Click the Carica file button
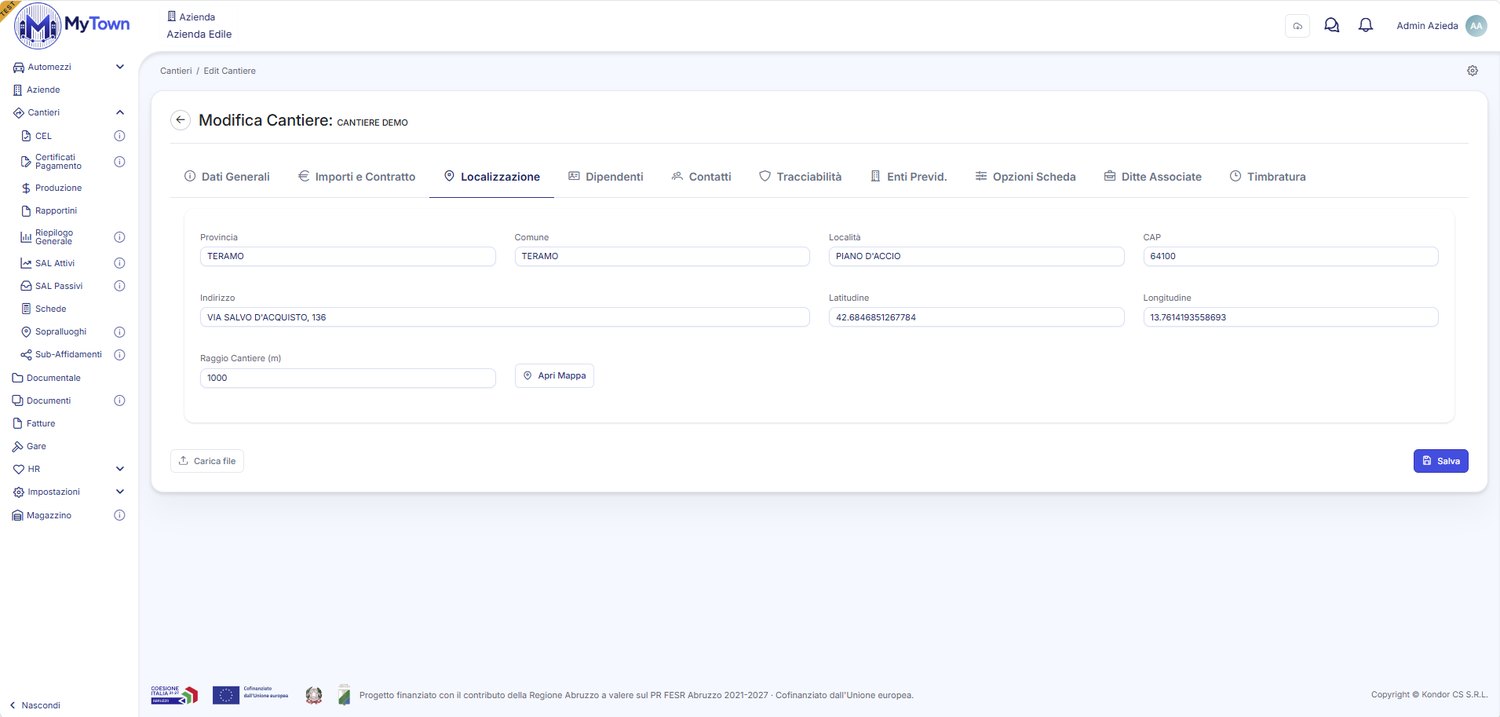Screen dimensions: 1500x717 [x=207, y=461]
